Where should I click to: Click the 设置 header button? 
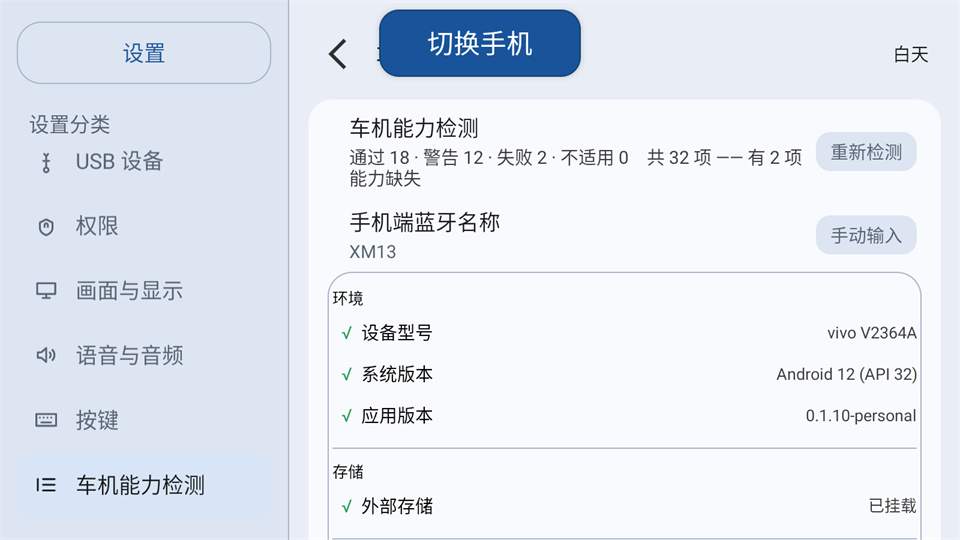[x=144, y=53]
